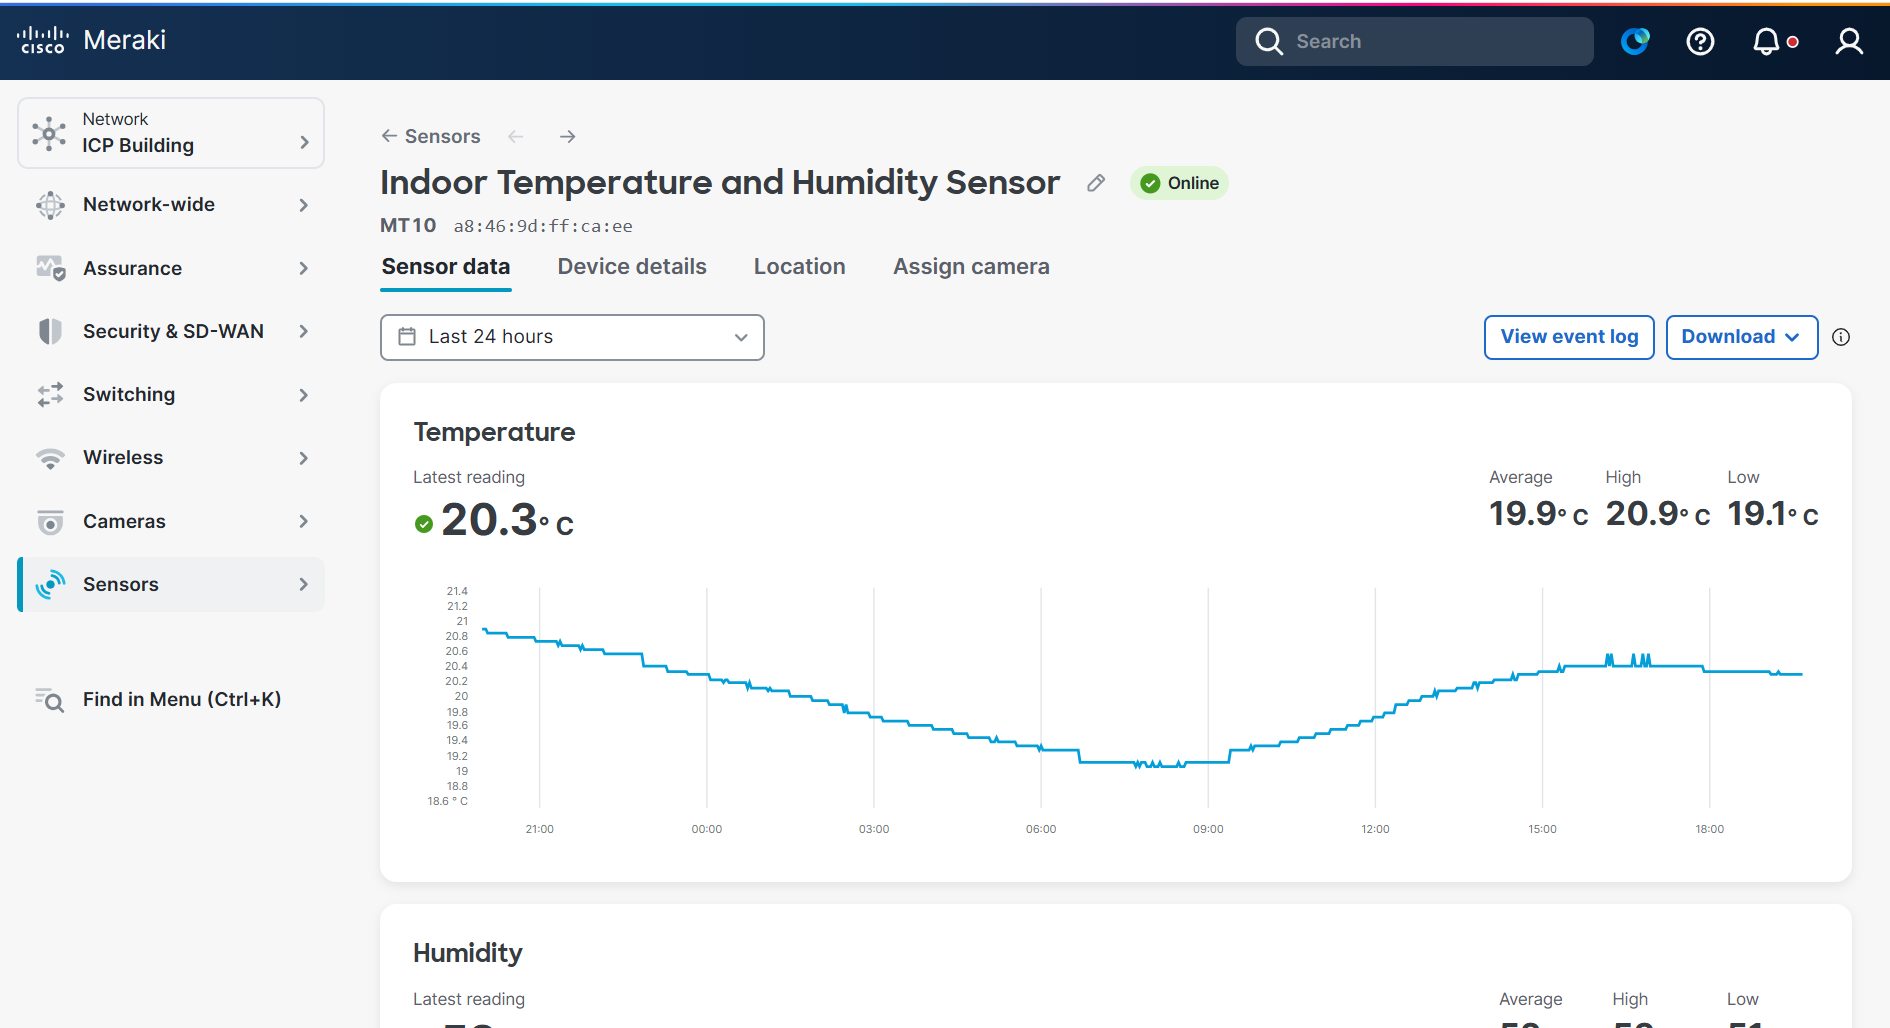Switch to the Location tab
Image resolution: width=1890 pixels, height=1028 pixels.
[799, 267]
